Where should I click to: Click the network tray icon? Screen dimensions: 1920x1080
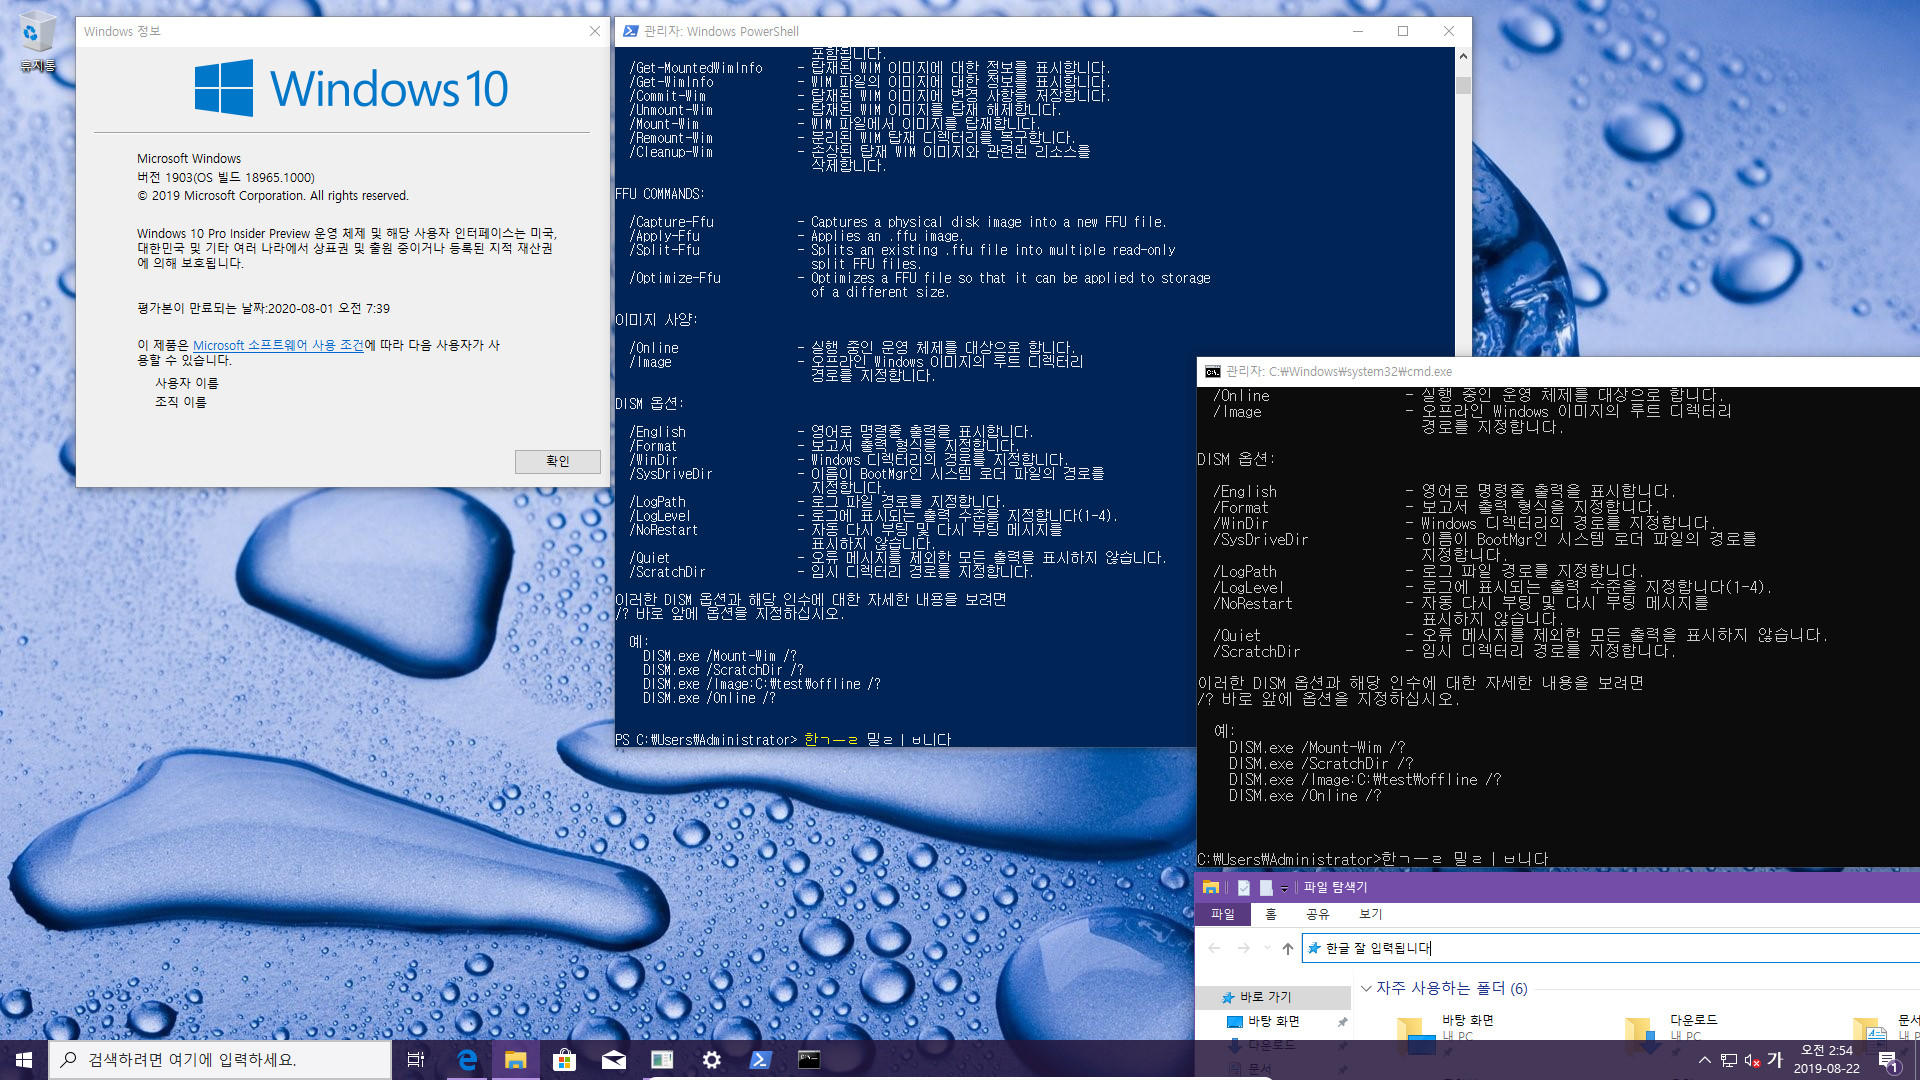[1729, 1060]
